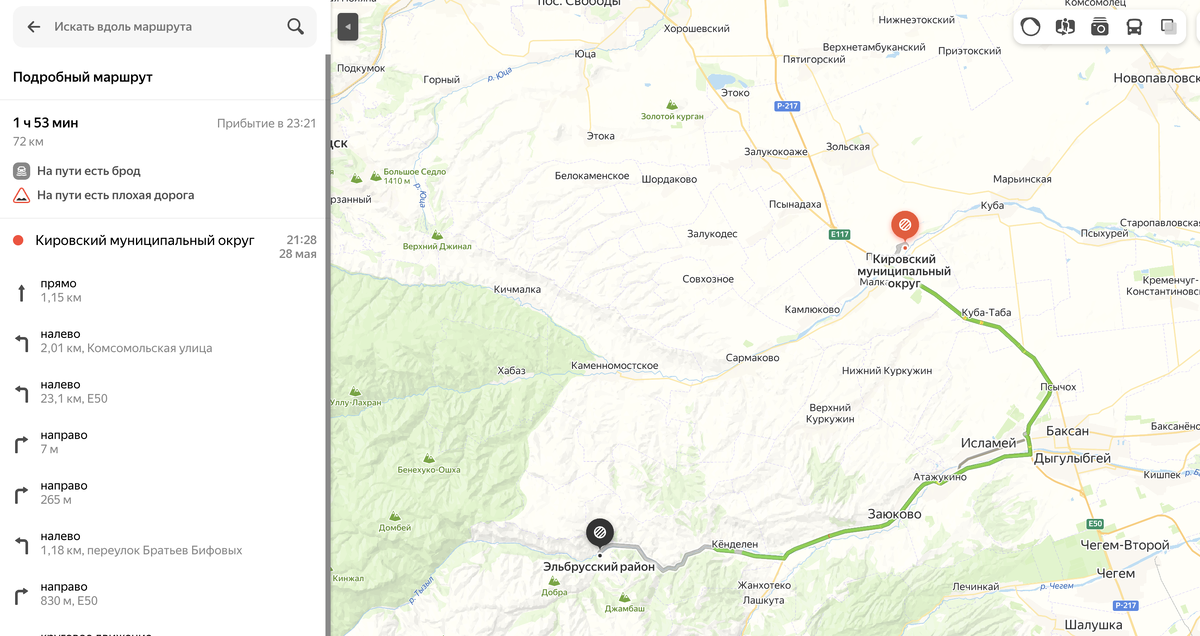The height and width of the screenshot is (636, 1200).
Task: Click the Золотой курган mountain icon
Action: (x=671, y=104)
